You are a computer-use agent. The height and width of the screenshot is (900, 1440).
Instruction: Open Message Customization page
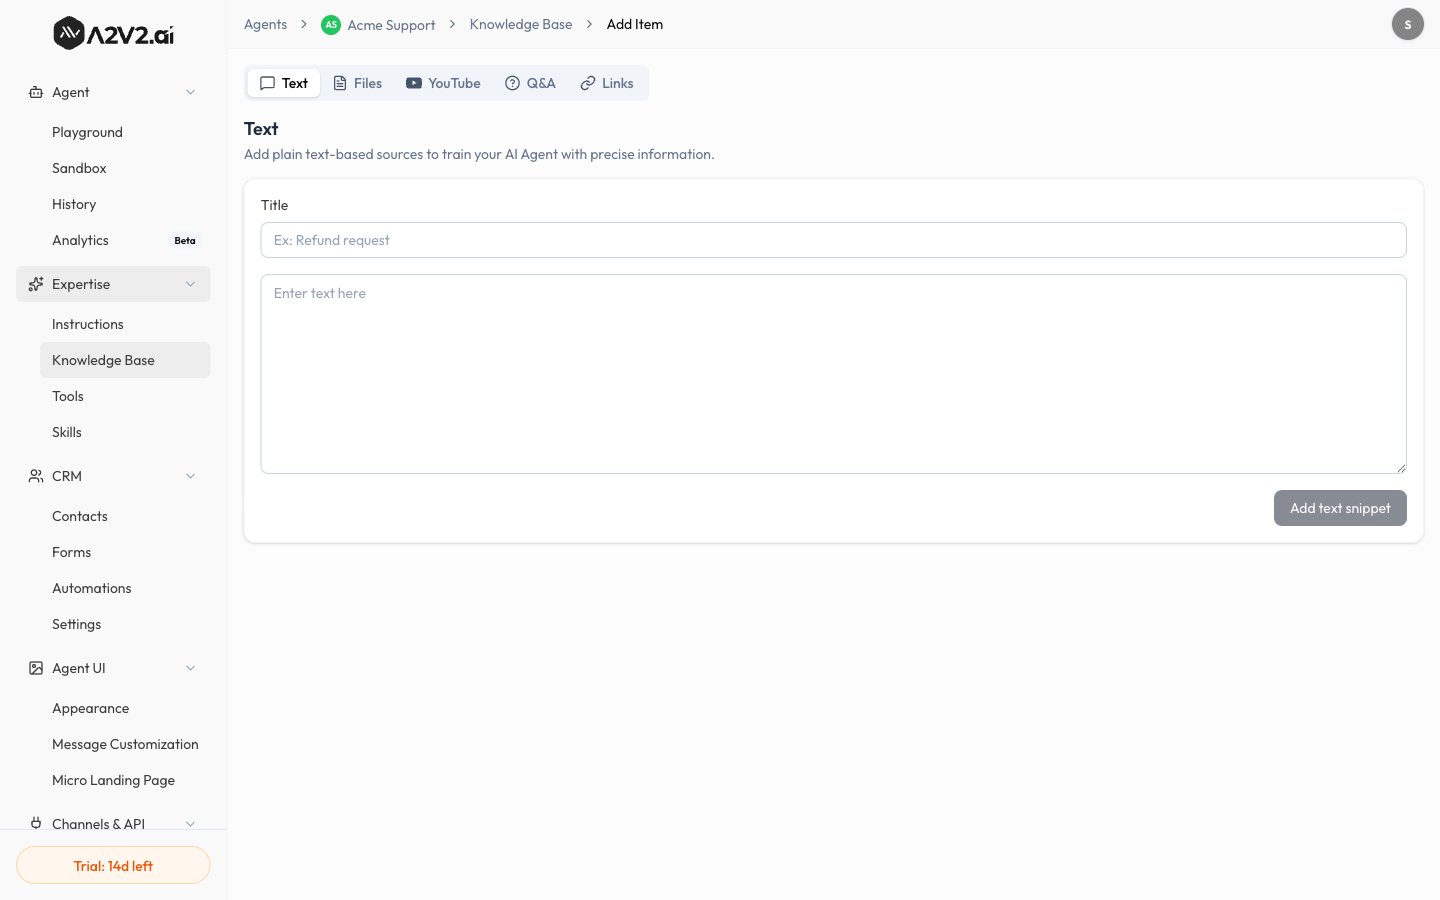pyautogui.click(x=125, y=744)
